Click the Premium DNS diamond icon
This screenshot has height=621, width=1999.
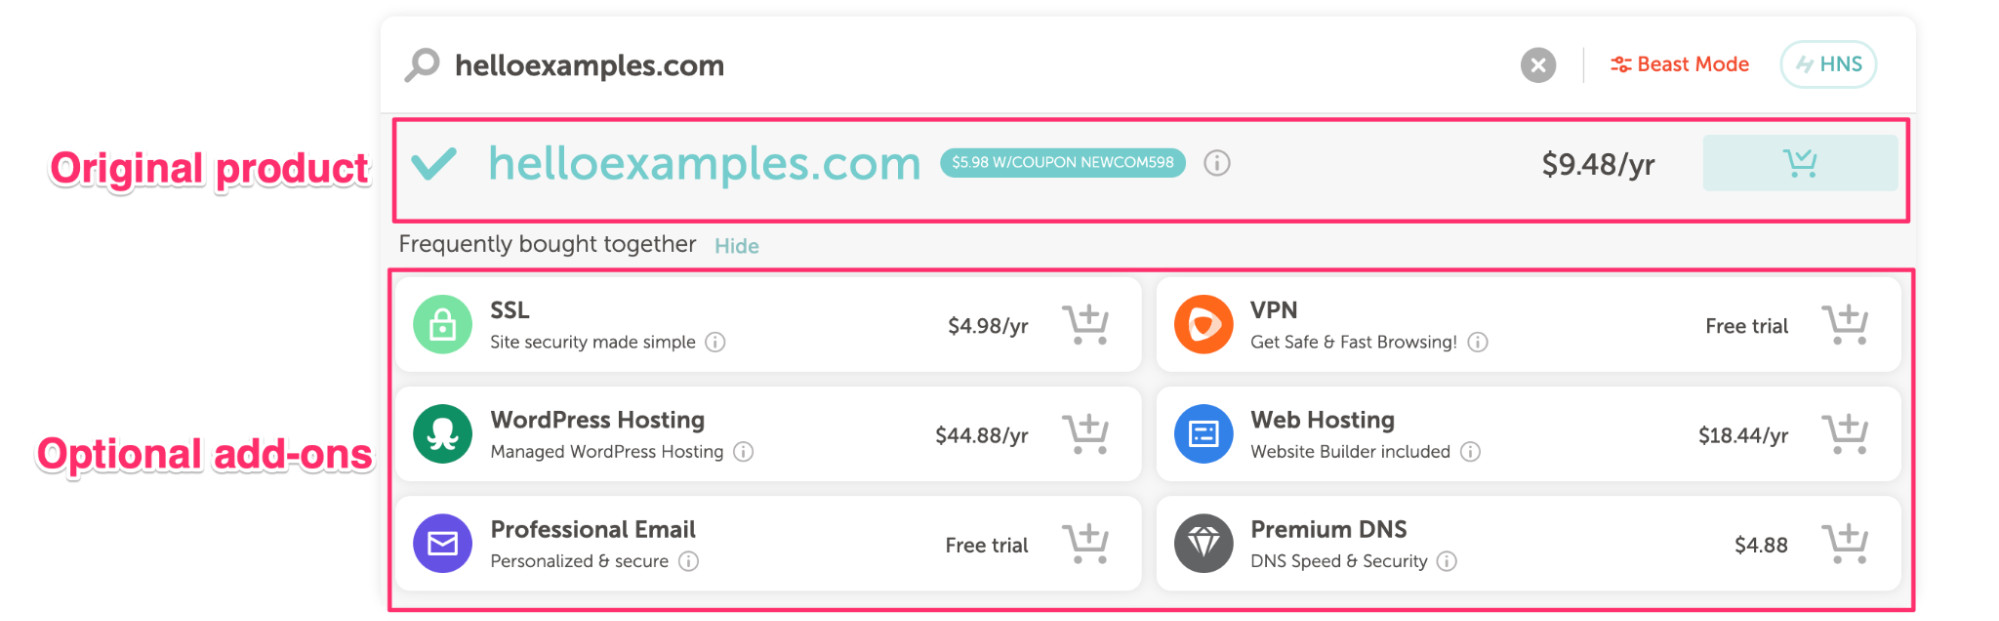click(1204, 543)
